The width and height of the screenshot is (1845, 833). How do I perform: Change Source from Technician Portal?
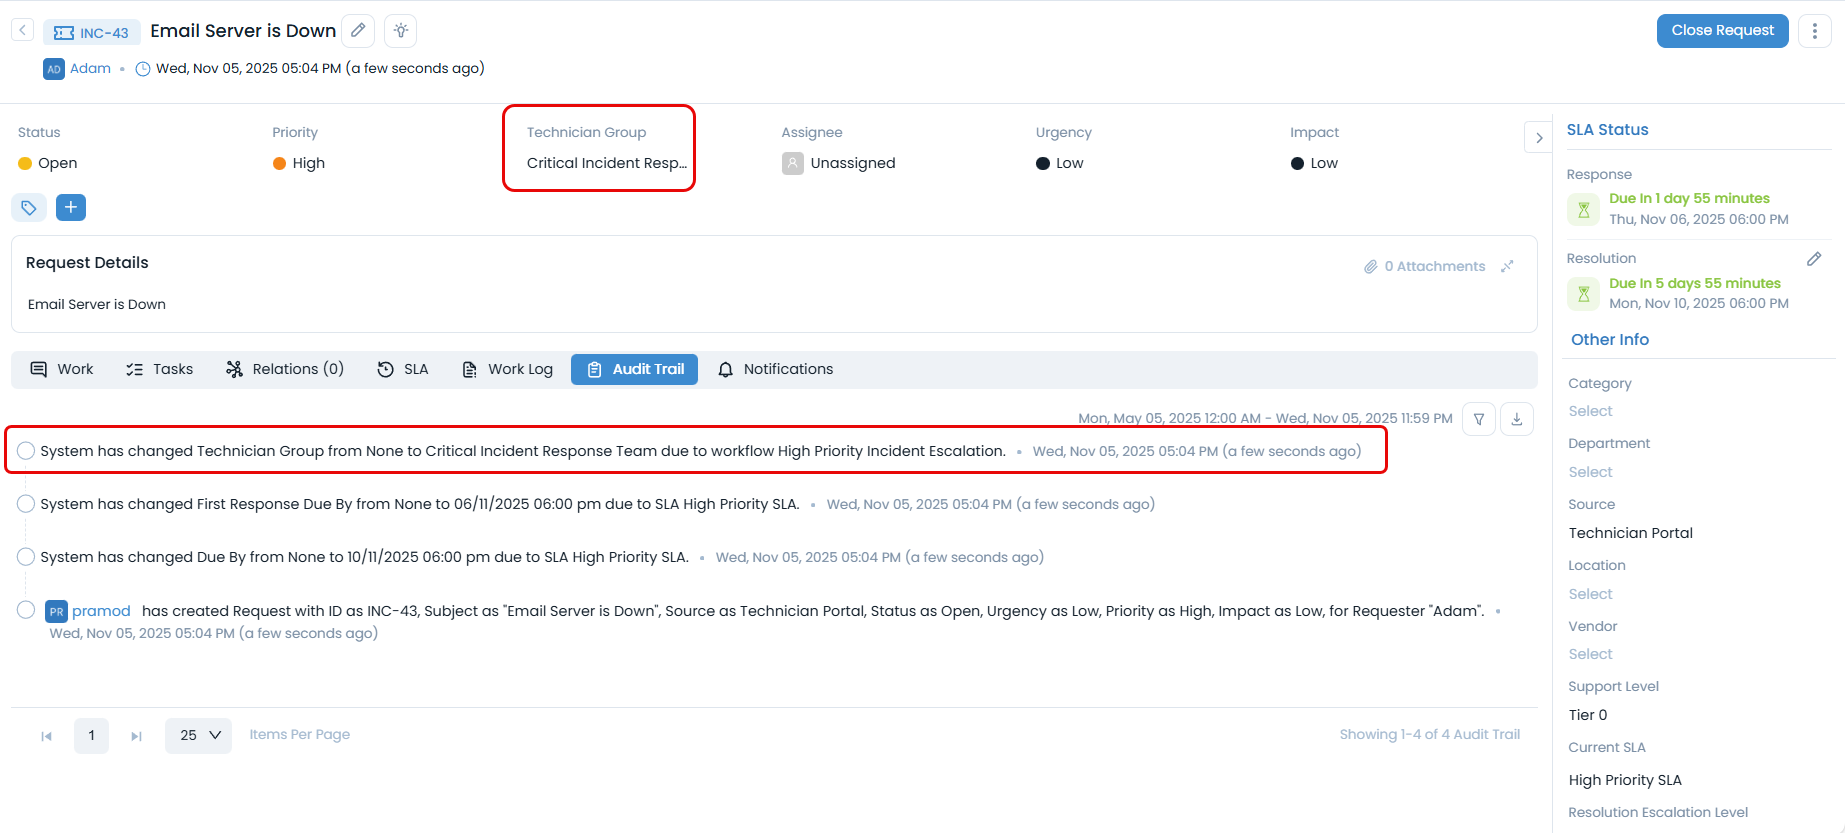1630,533
